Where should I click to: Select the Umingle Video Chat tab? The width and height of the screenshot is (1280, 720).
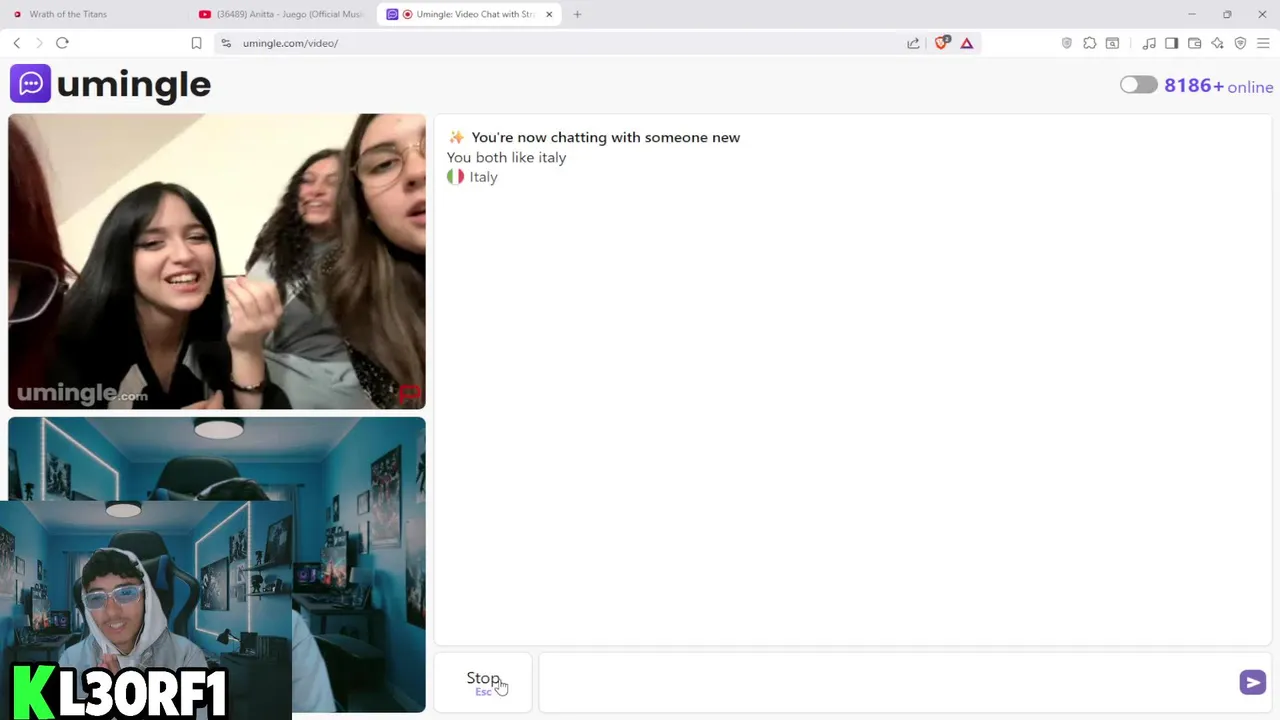point(469,14)
